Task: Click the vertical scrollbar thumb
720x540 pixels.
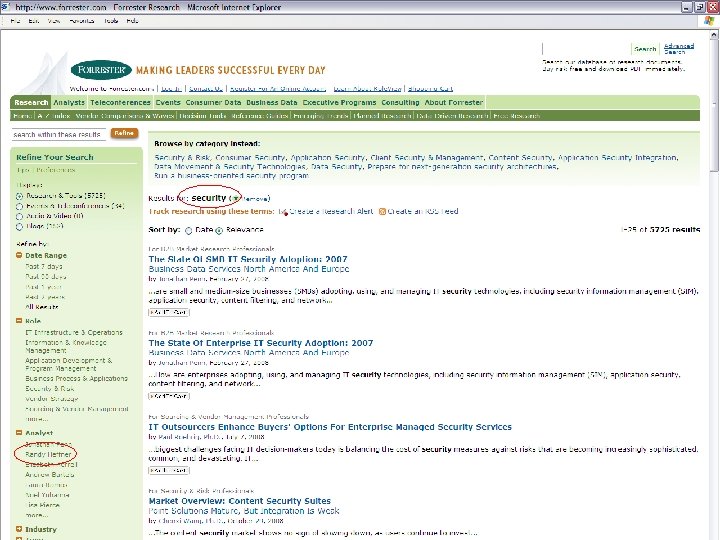Action: point(714,106)
